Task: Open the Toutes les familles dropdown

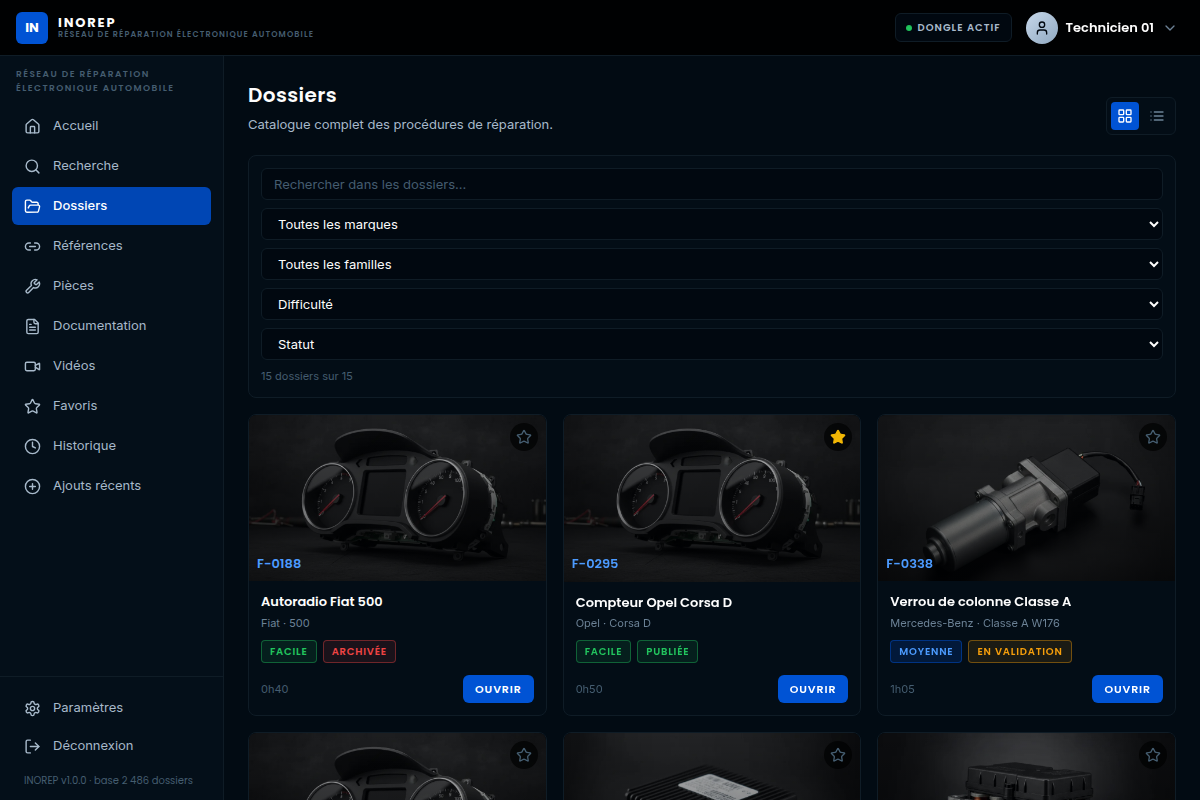Action: (712, 264)
